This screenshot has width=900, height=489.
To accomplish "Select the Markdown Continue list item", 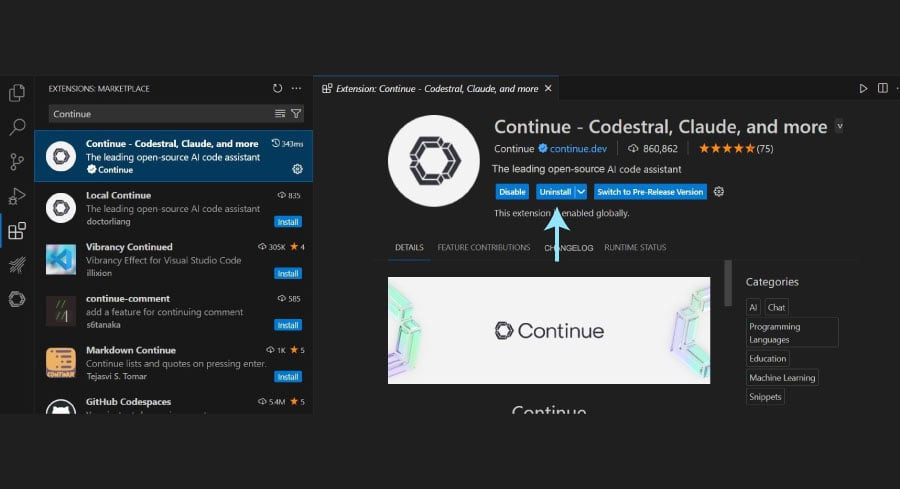I will point(173,363).
